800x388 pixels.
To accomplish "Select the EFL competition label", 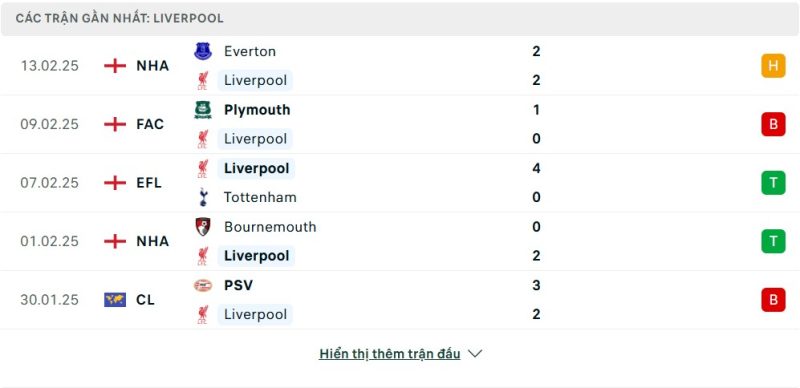I will click(149, 183).
